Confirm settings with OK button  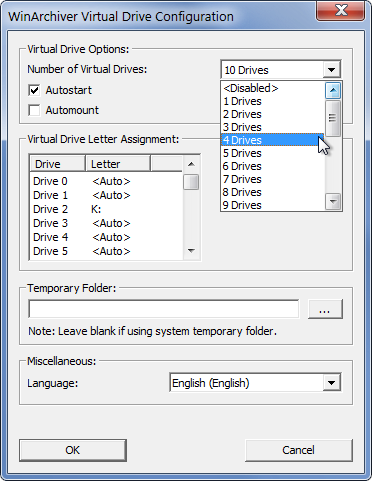click(73, 450)
